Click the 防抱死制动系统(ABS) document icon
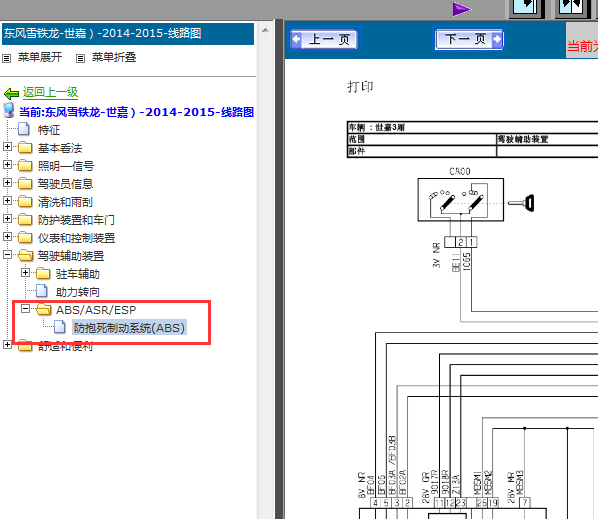Viewport: 598px width, 519px height. coord(59,327)
